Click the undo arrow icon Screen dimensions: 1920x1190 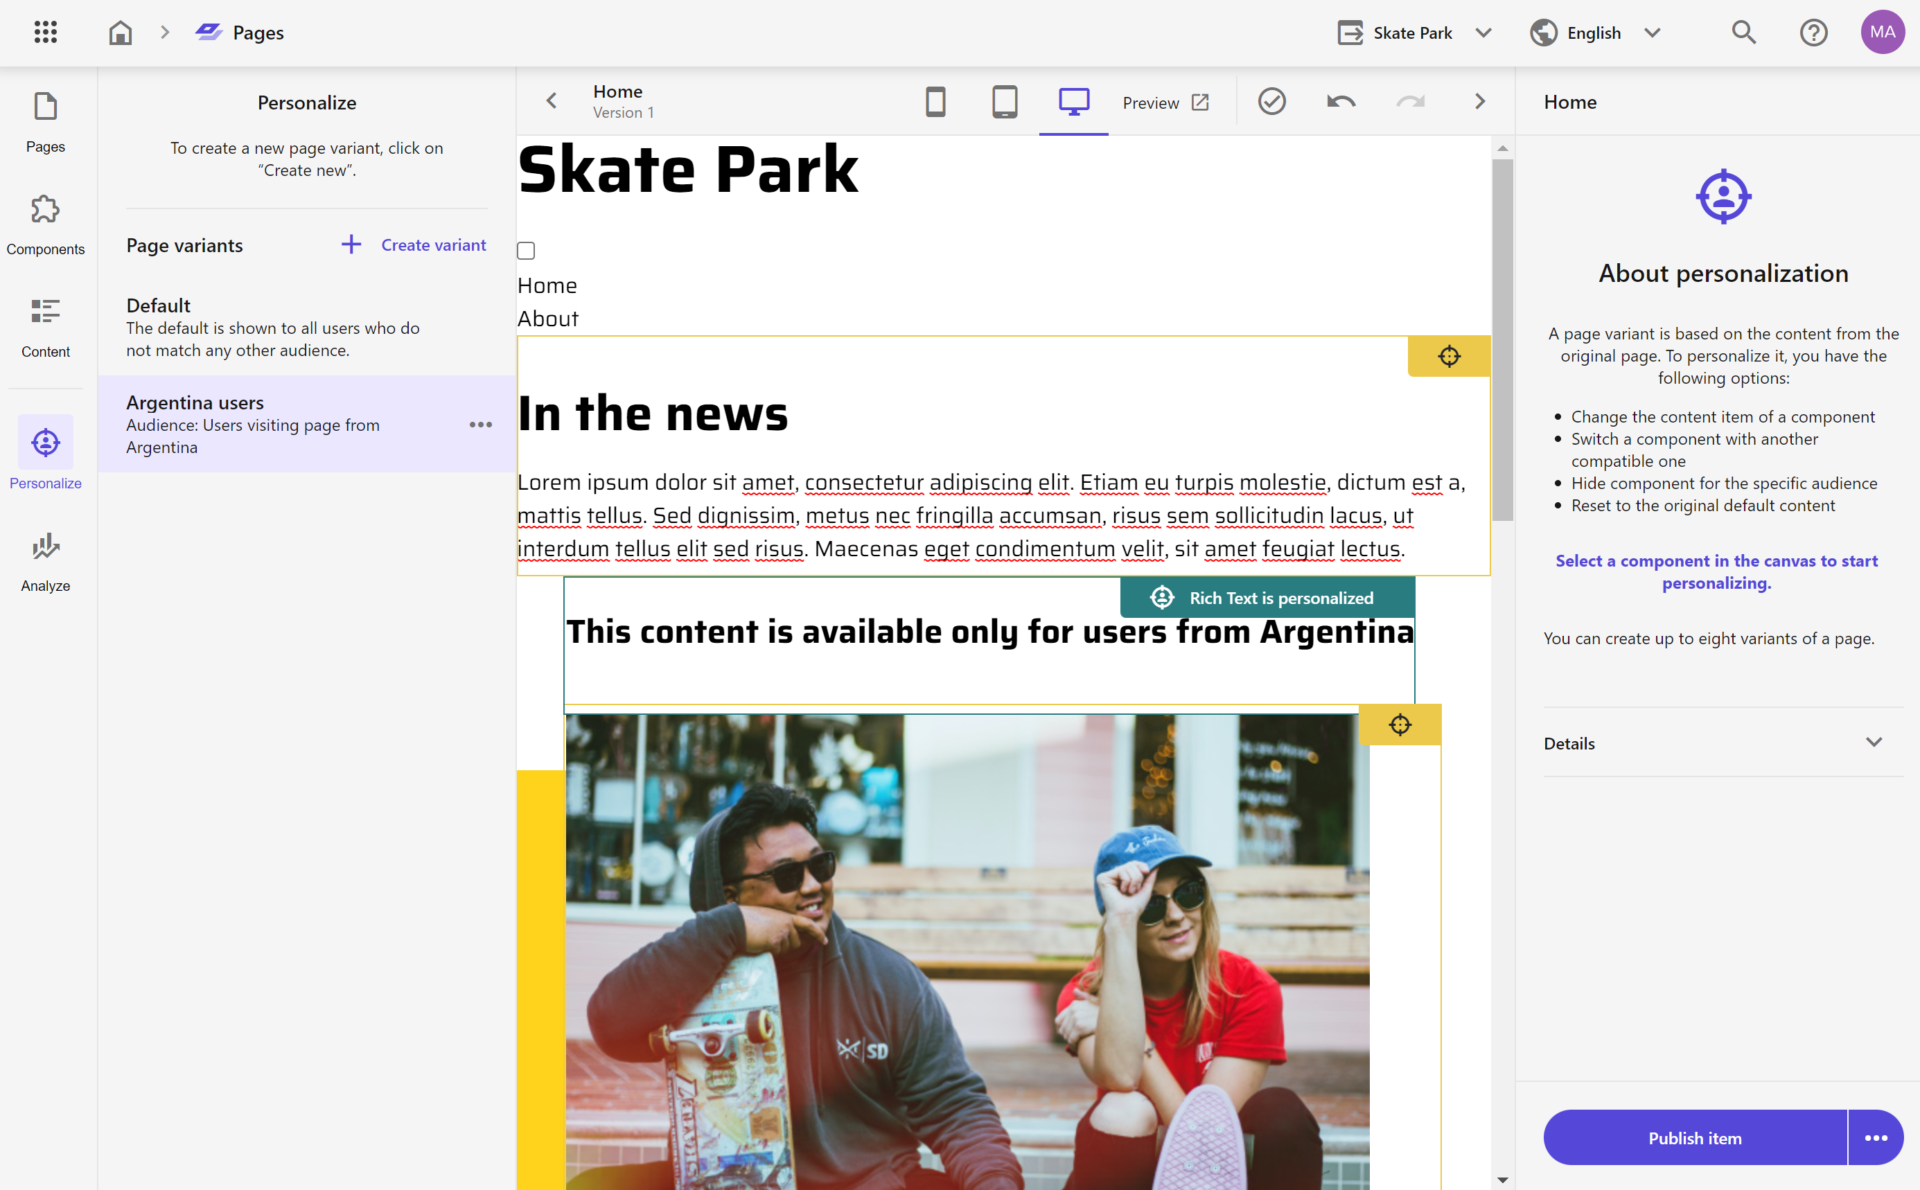[x=1340, y=102]
